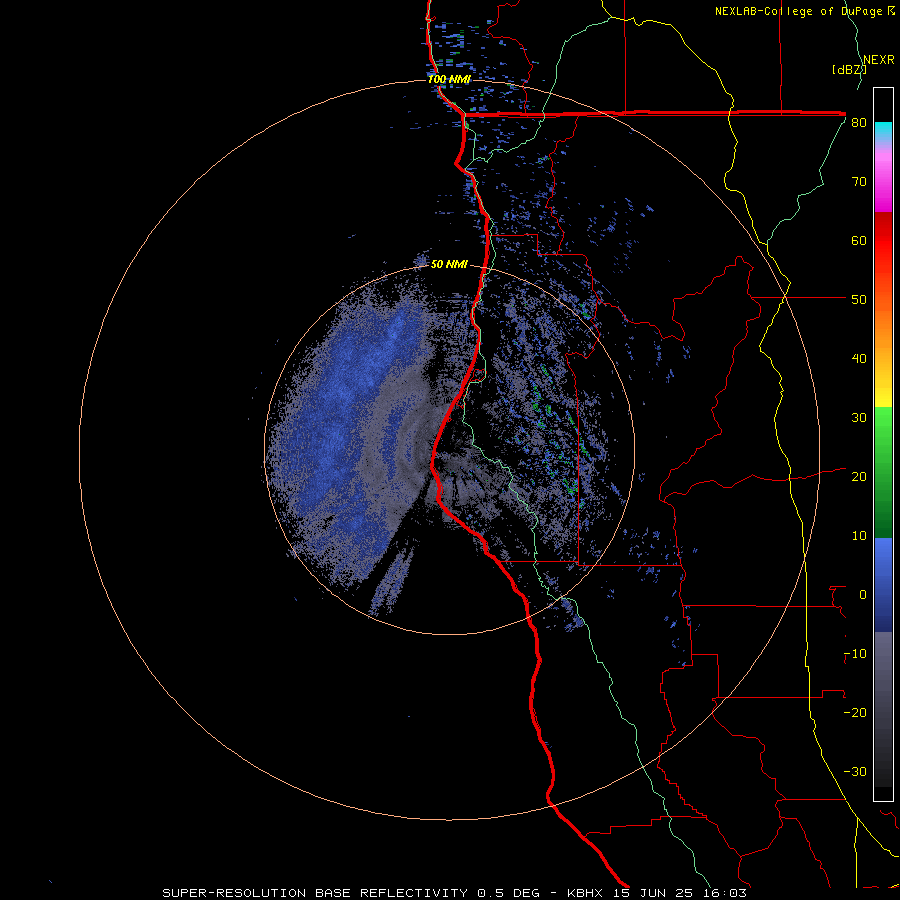Click the 50 value on dBZ scale
900x900 pixels.
pyautogui.click(x=859, y=300)
